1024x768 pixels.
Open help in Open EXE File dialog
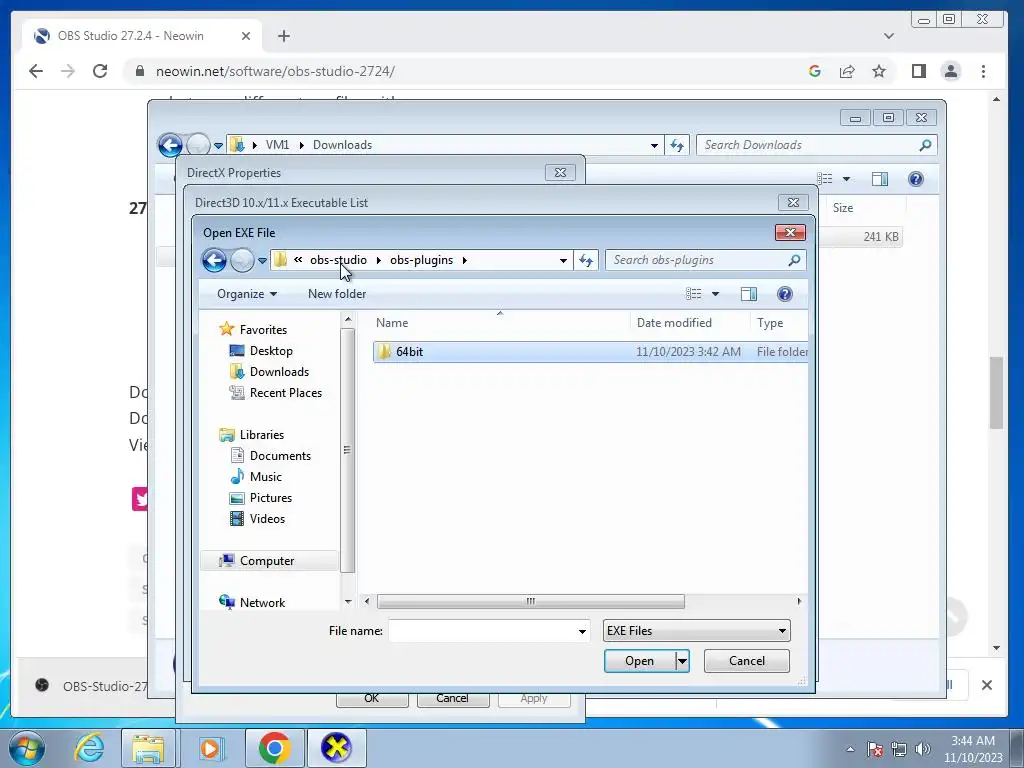coord(784,294)
